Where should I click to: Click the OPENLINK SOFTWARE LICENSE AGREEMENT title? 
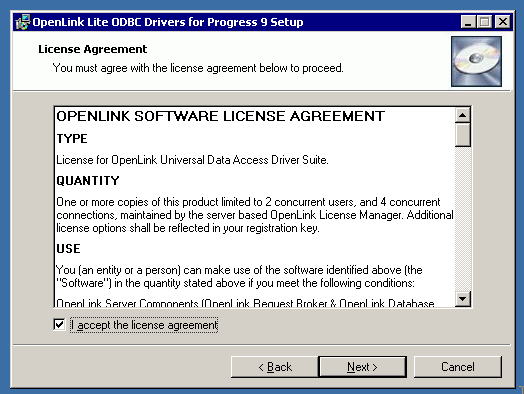(221, 116)
